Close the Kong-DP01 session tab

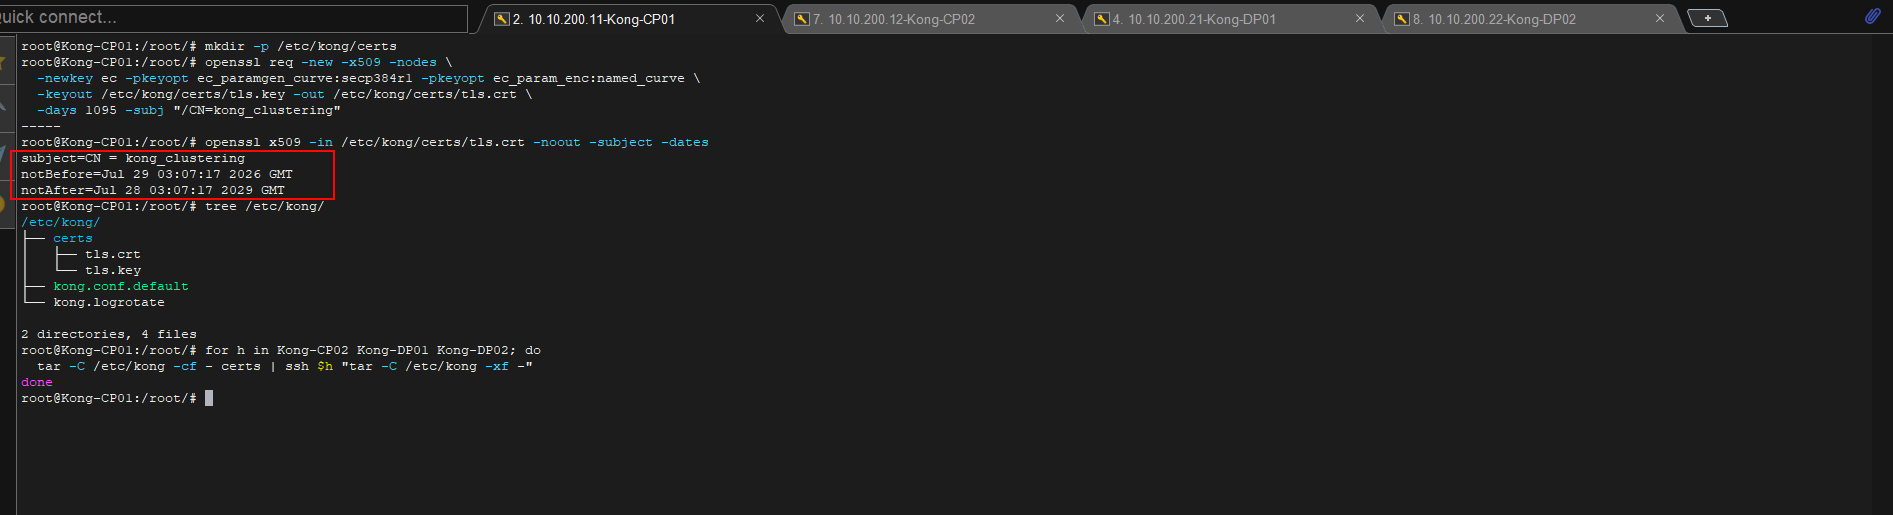tap(1360, 19)
